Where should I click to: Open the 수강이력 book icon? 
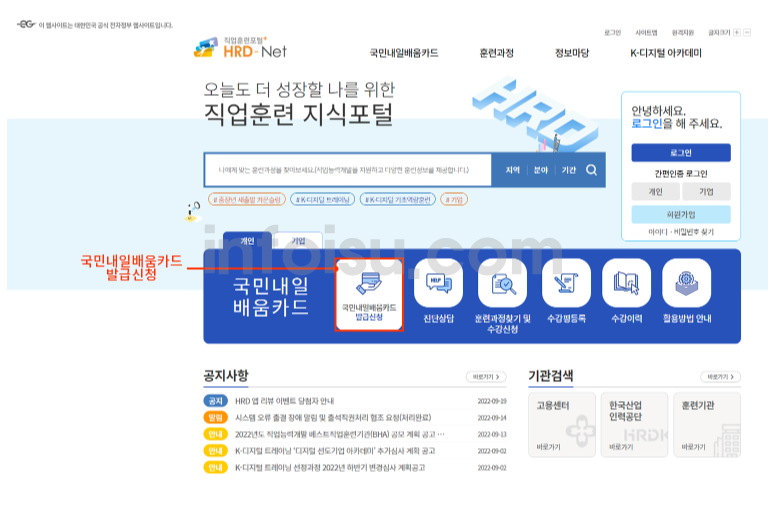point(626,283)
